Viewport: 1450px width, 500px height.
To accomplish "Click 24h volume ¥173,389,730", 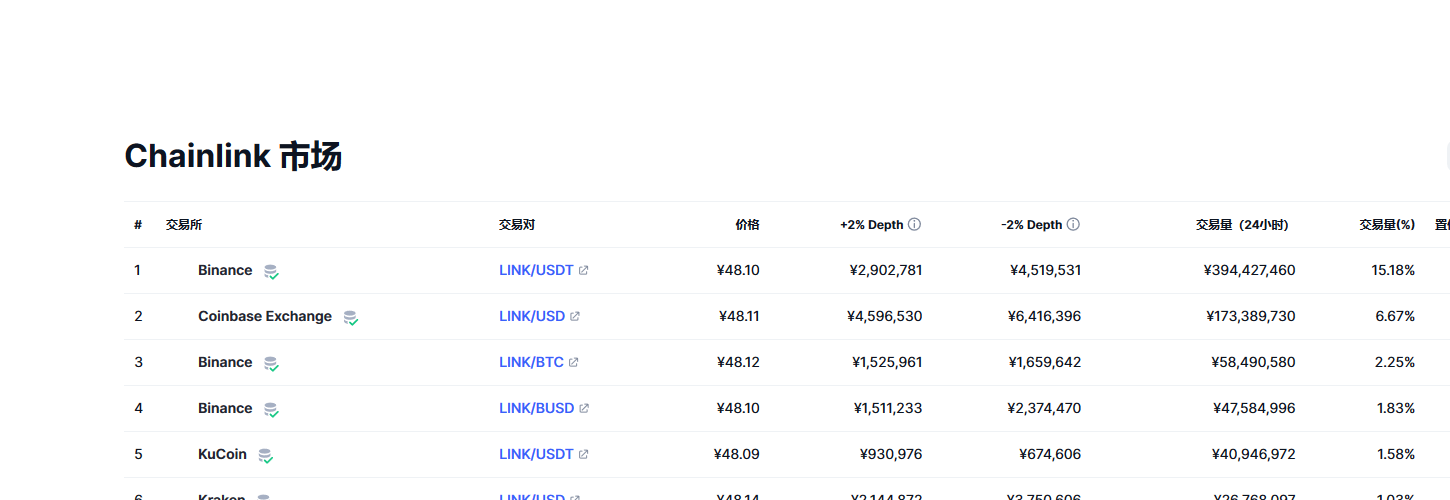I will tap(1251, 316).
